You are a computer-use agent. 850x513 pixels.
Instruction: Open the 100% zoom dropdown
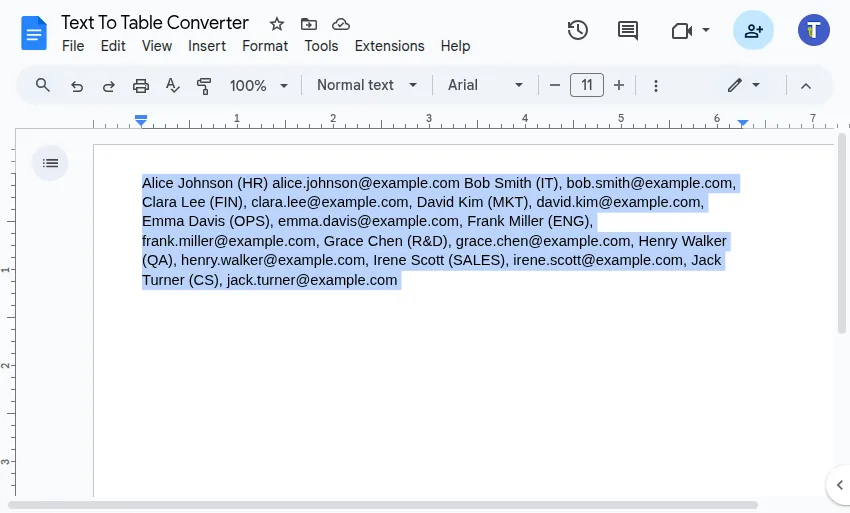tap(258, 86)
